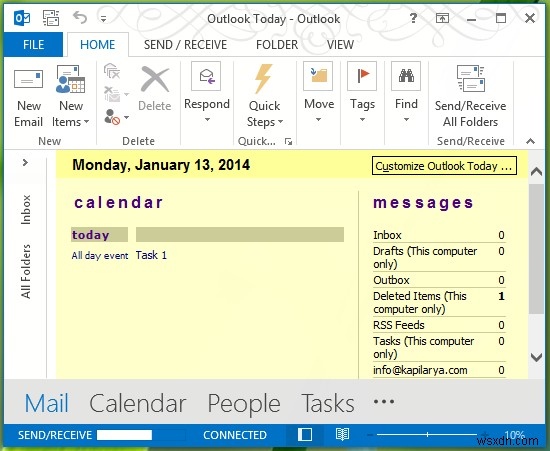Switch to the VIEW tab

pos(340,45)
